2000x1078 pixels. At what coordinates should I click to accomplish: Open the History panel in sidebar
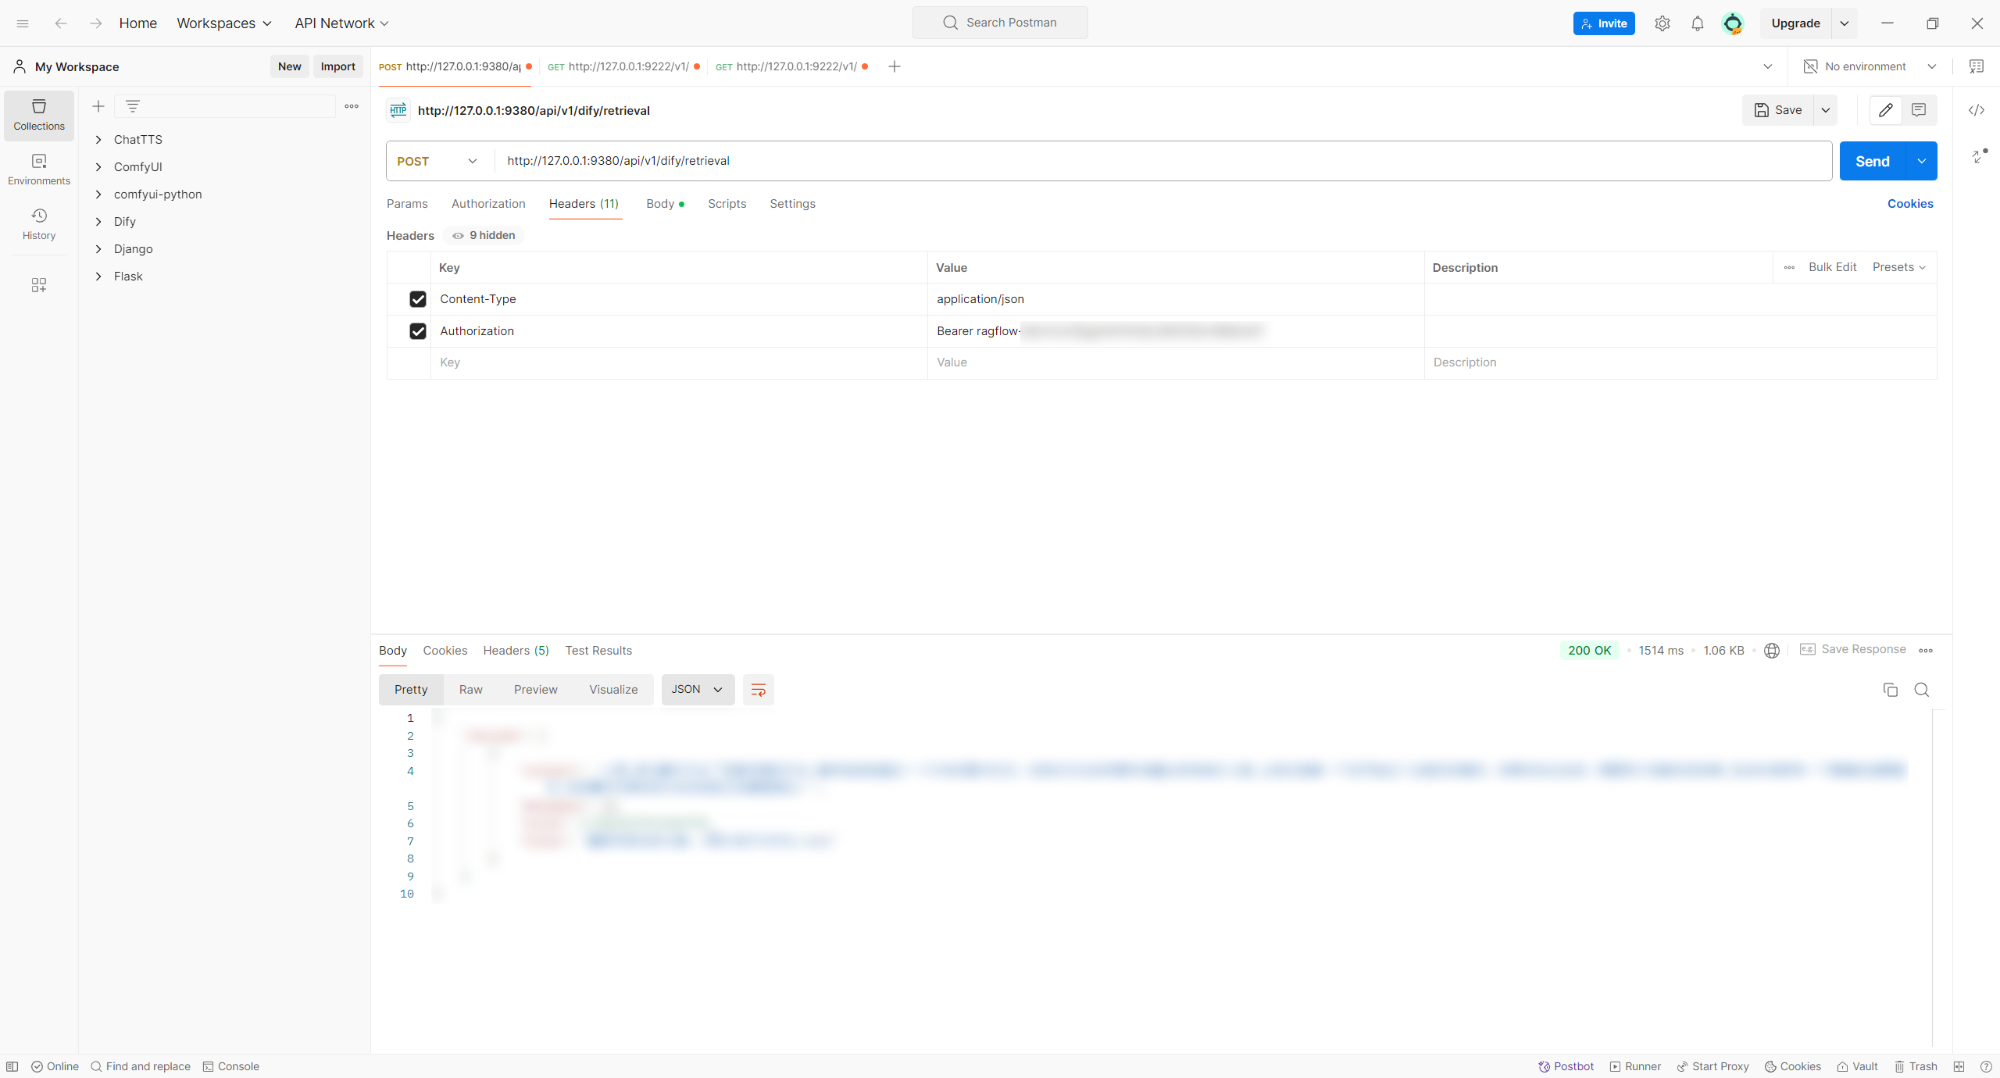pos(38,222)
